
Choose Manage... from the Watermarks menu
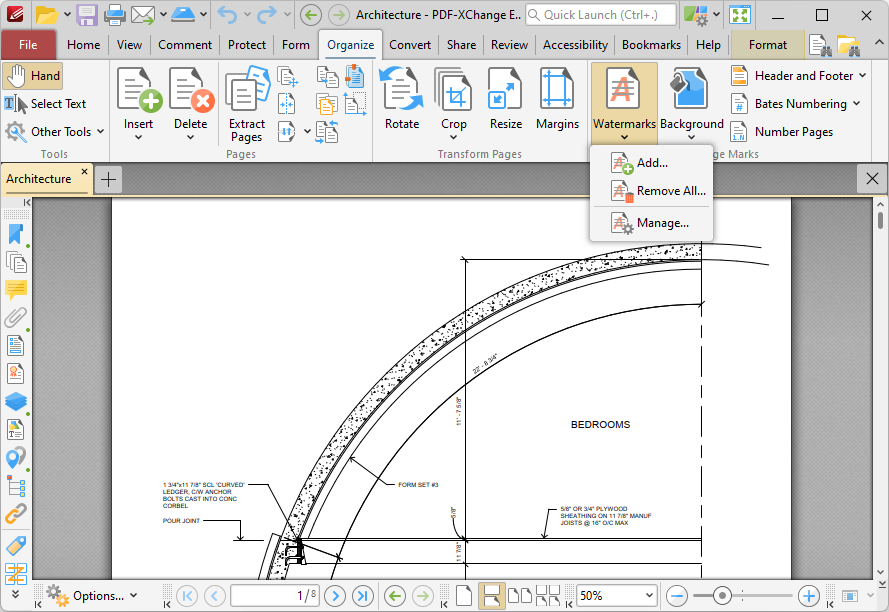click(651, 223)
